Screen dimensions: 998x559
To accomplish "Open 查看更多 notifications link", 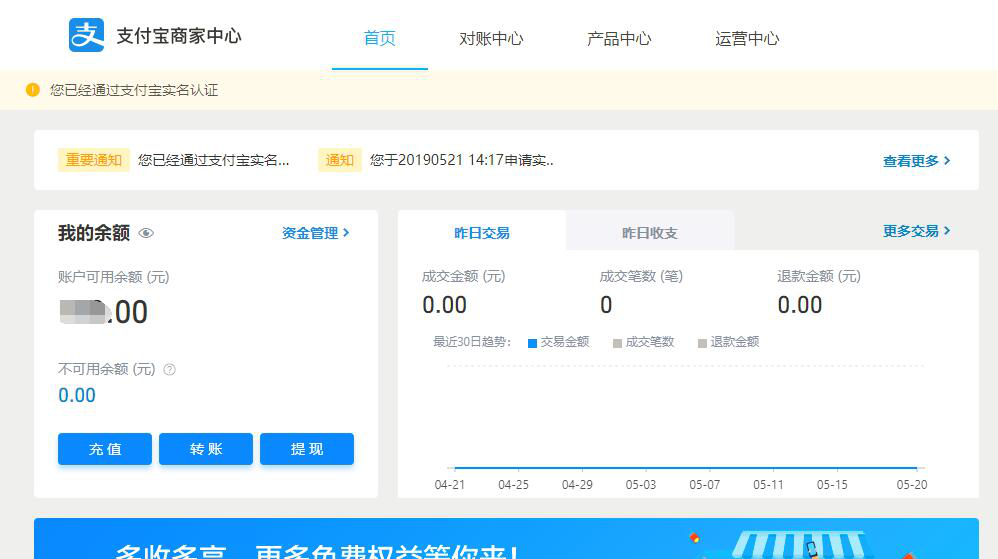I will [x=917, y=160].
